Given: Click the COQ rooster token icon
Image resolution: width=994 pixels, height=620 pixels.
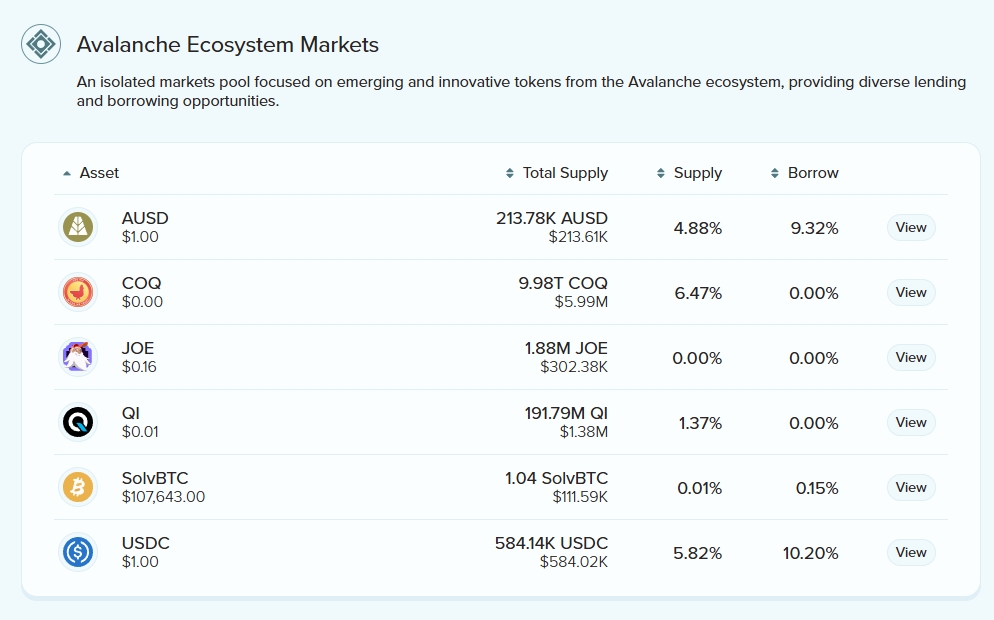Looking at the screenshot, I should tap(78, 292).
